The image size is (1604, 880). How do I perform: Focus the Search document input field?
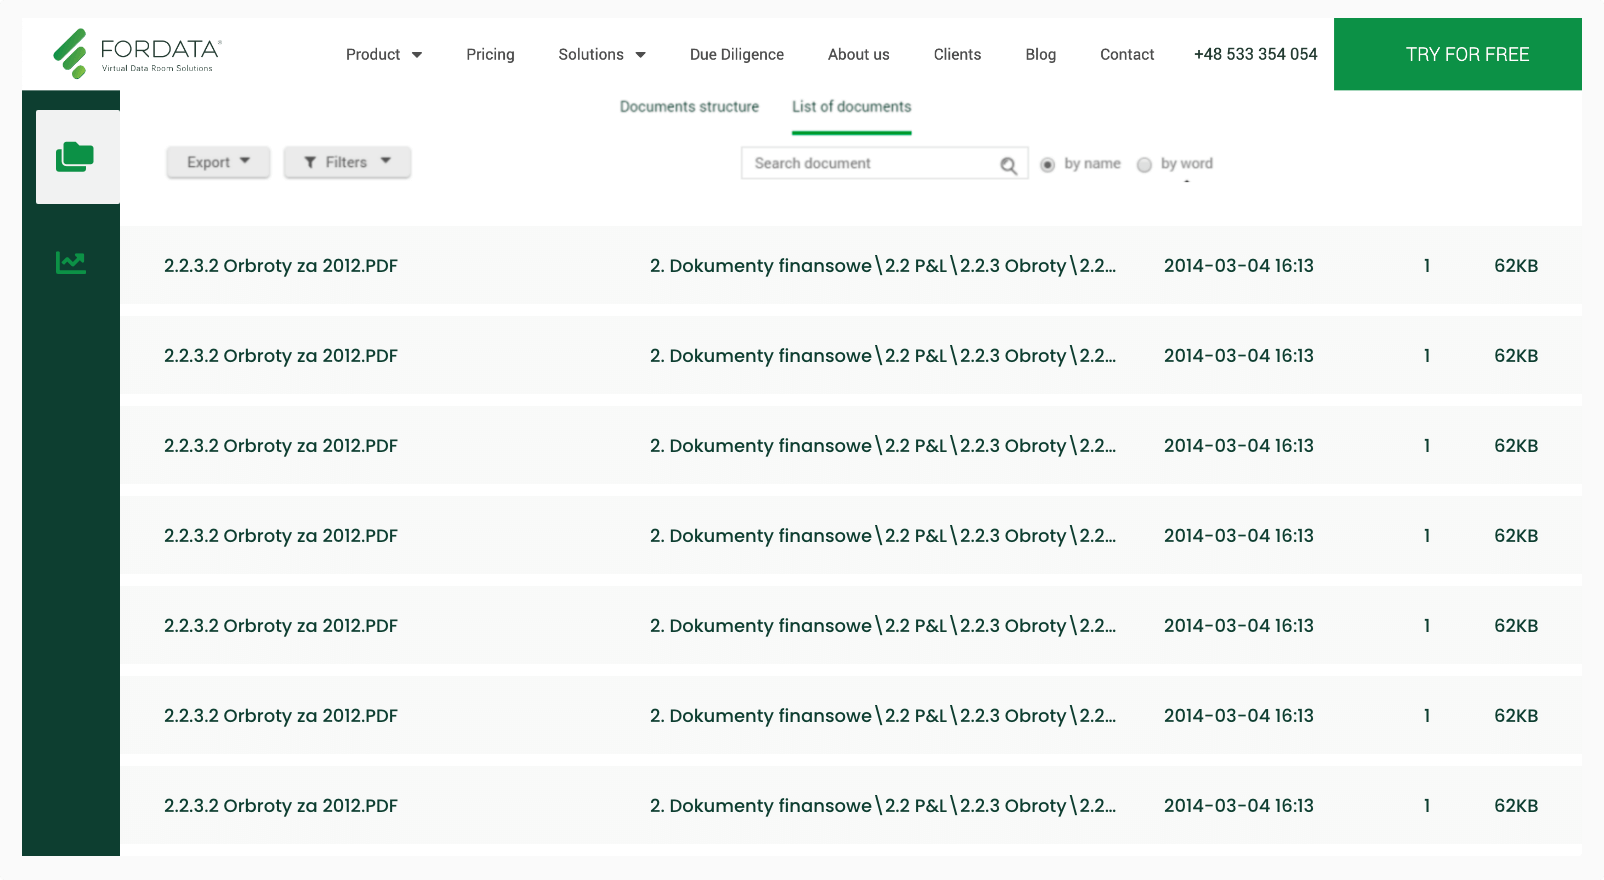pos(870,163)
